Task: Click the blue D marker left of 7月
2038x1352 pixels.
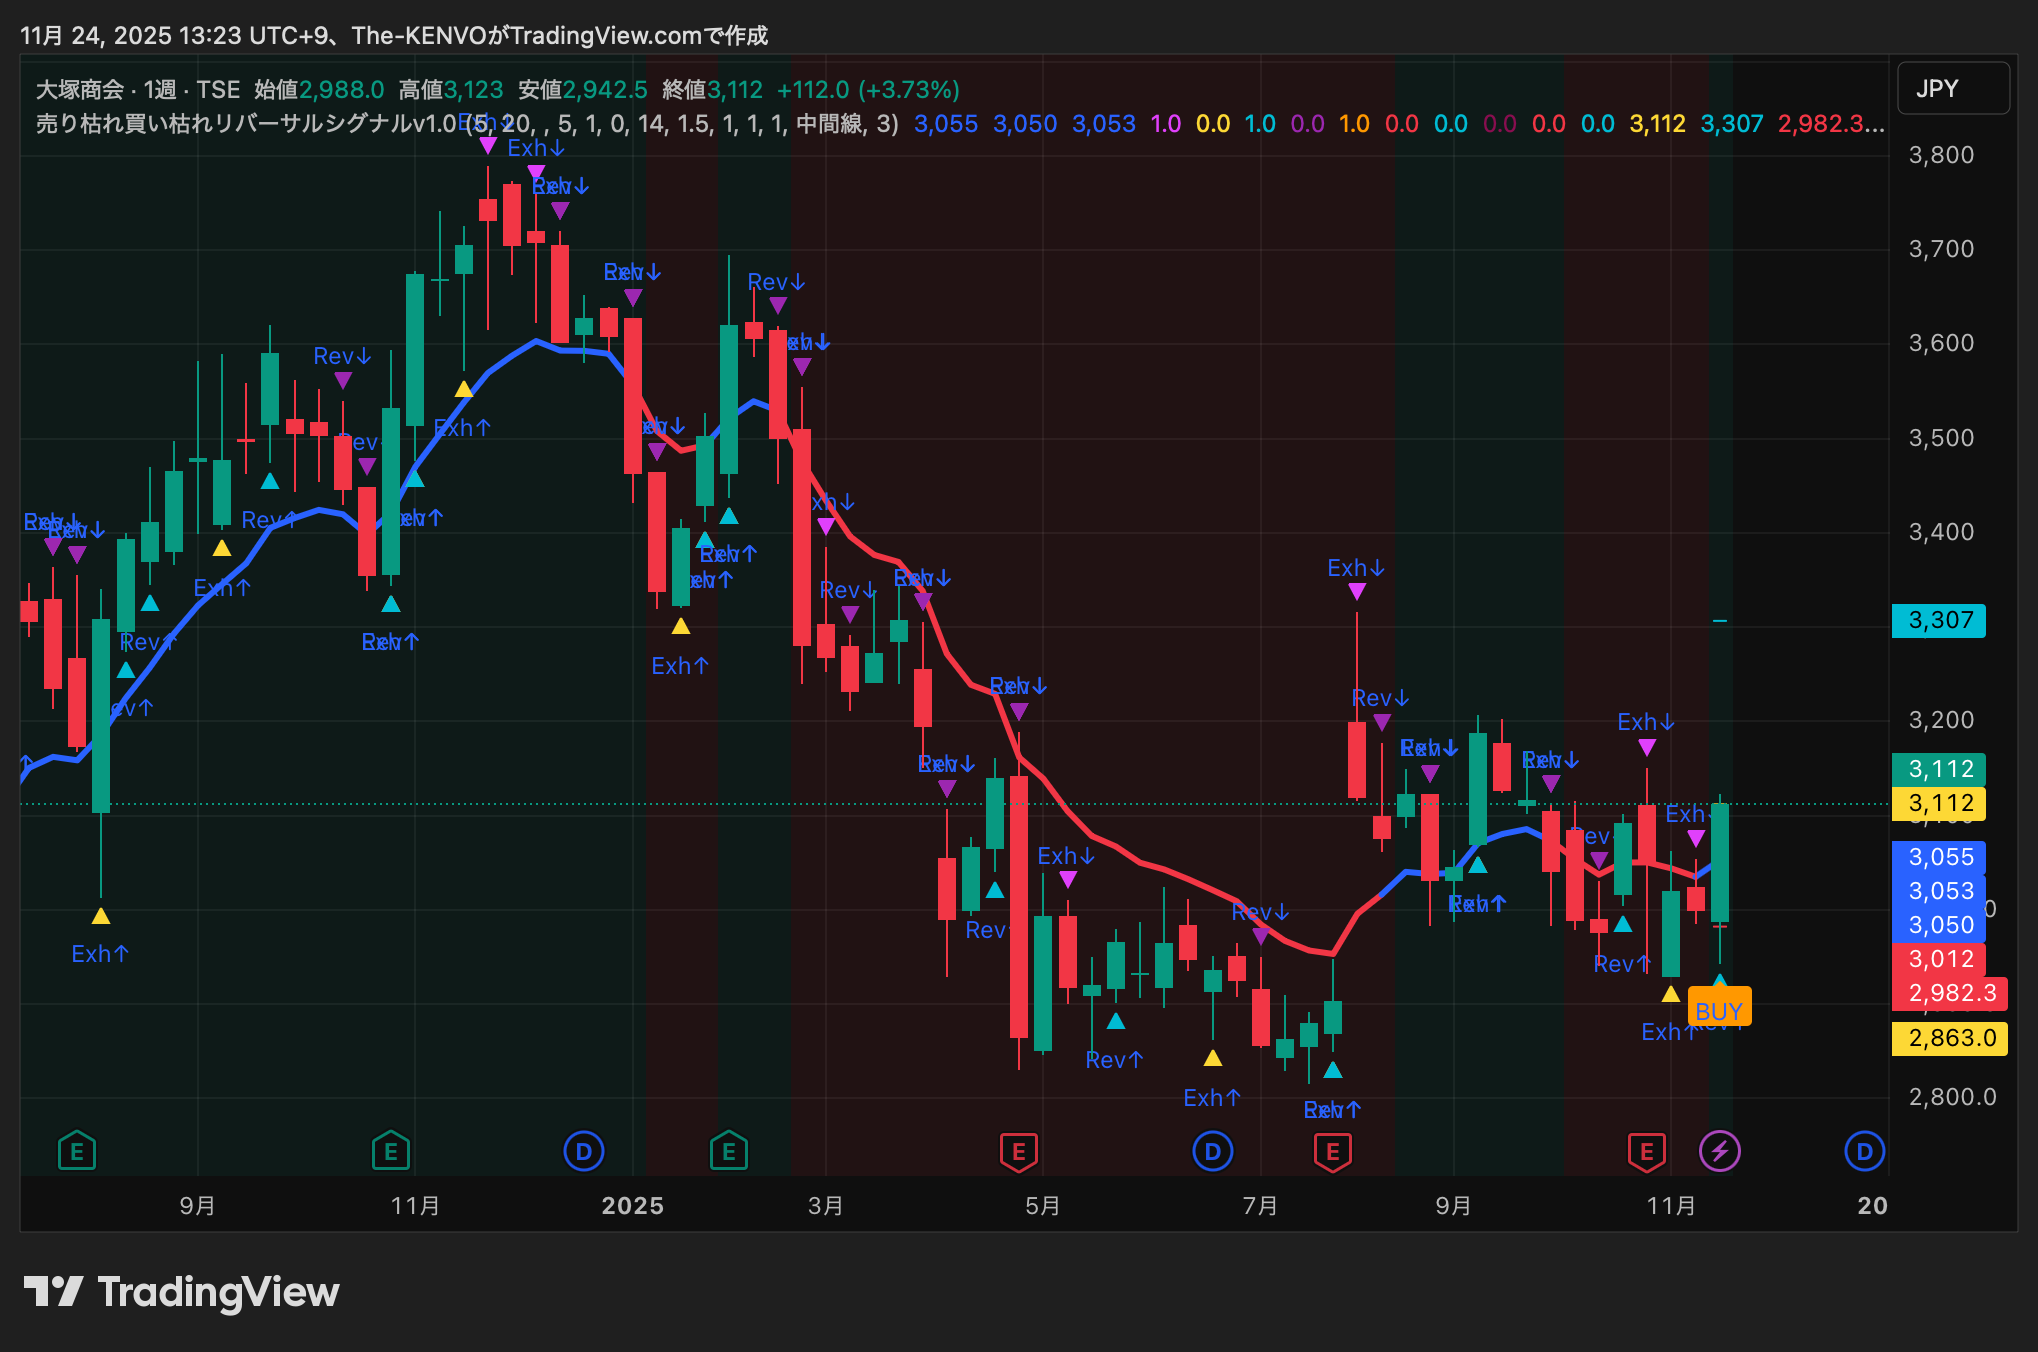Action: coord(1212,1151)
